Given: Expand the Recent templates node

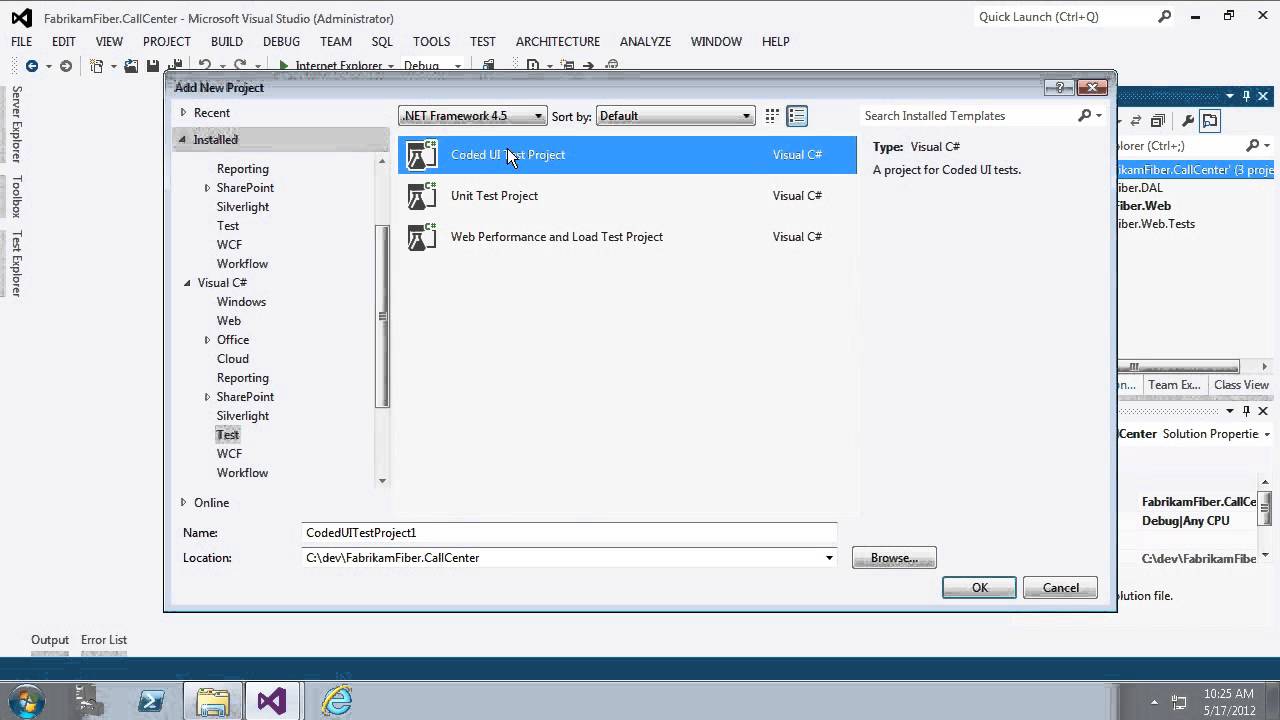Looking at the screenshot, I should coord(183,113).
